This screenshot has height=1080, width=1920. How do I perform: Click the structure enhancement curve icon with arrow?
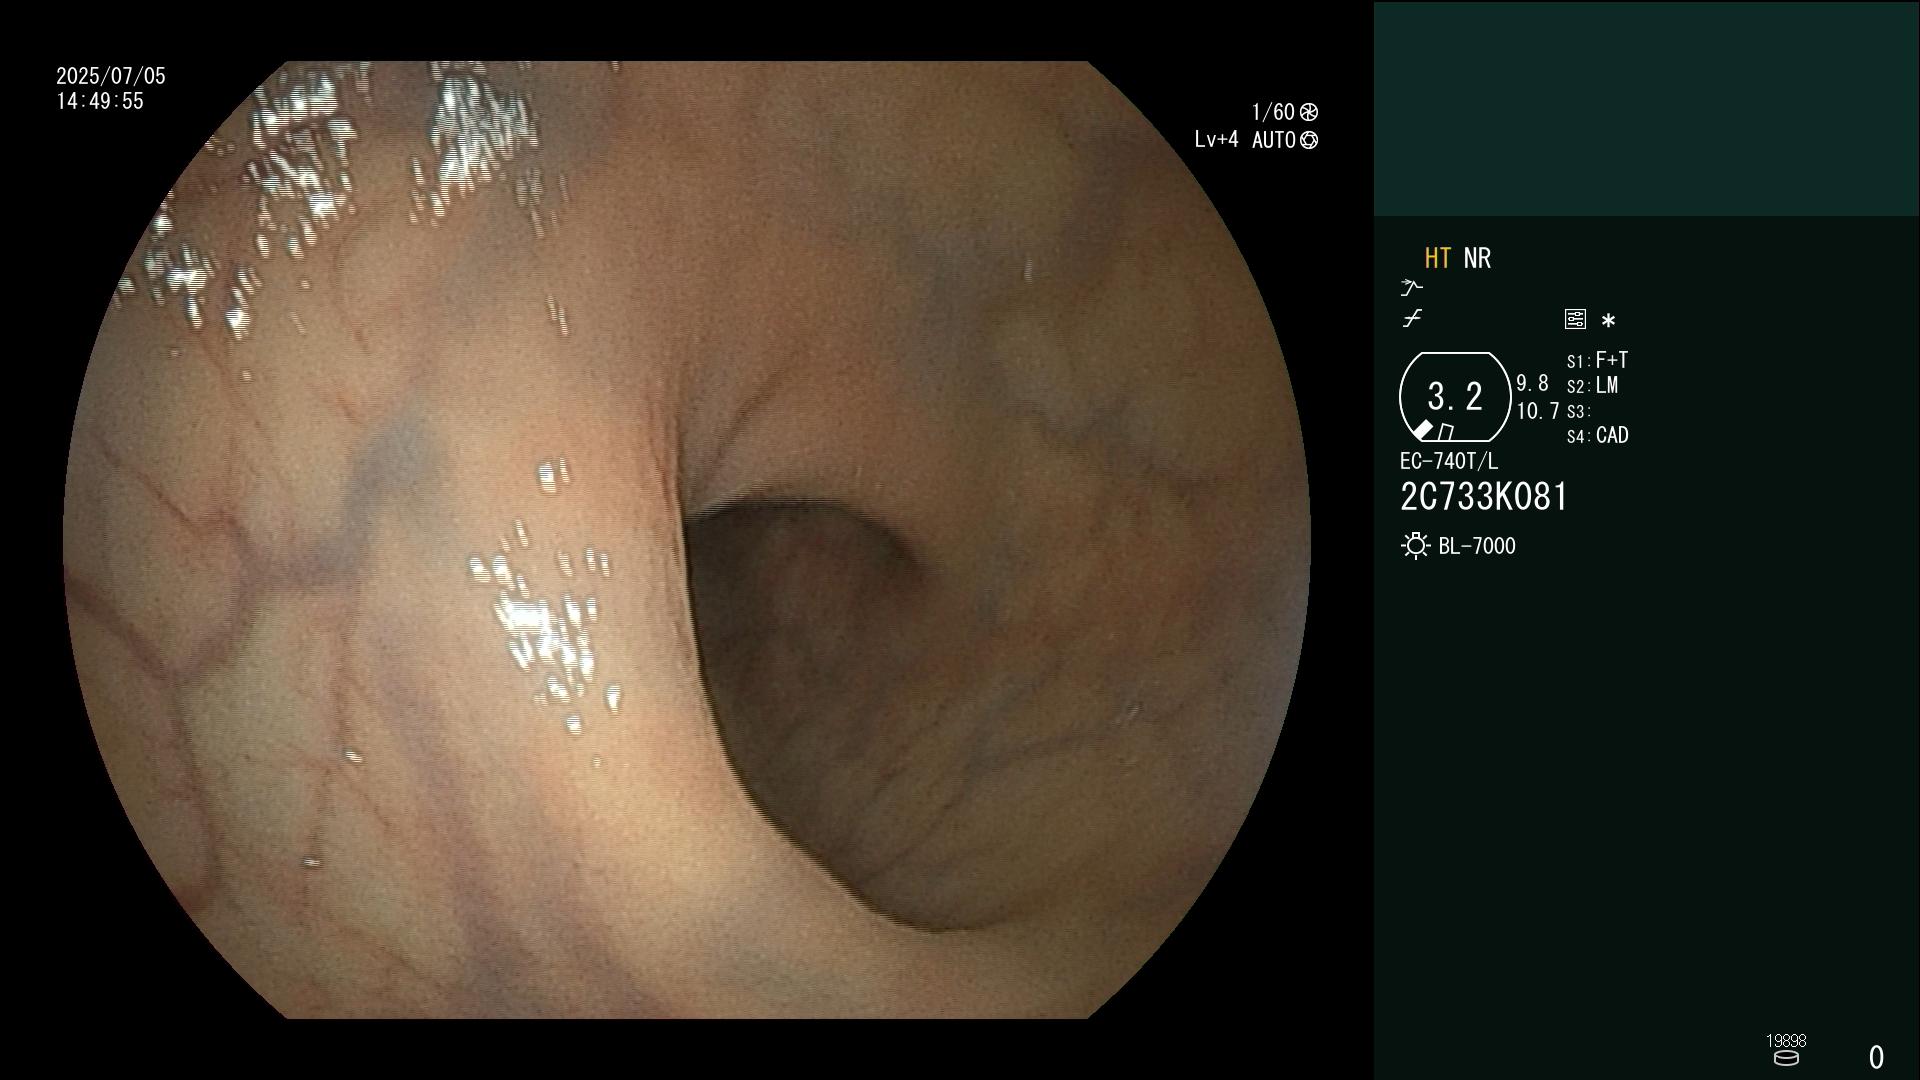point(1411,288)
